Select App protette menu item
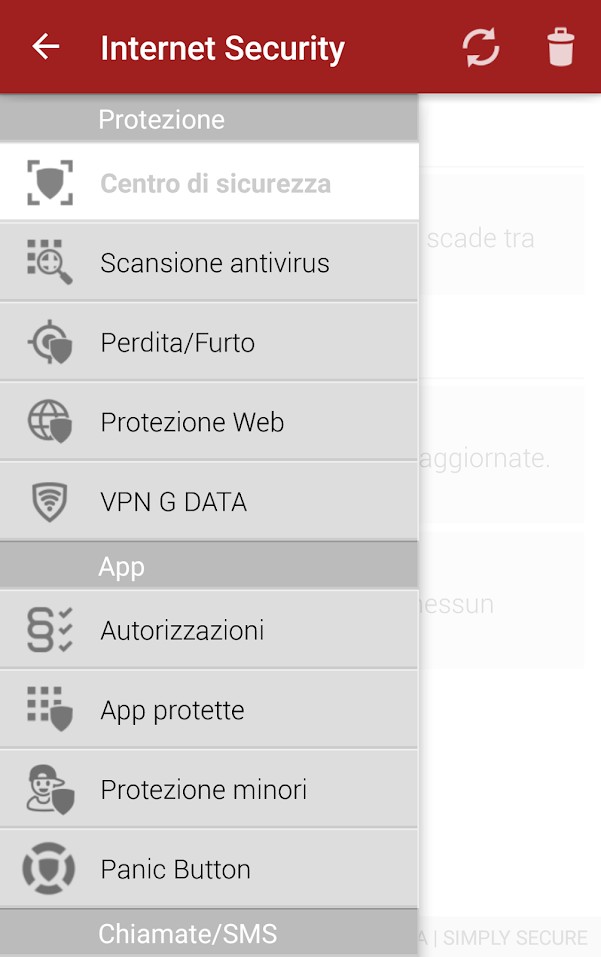 (x=209, y=709)
